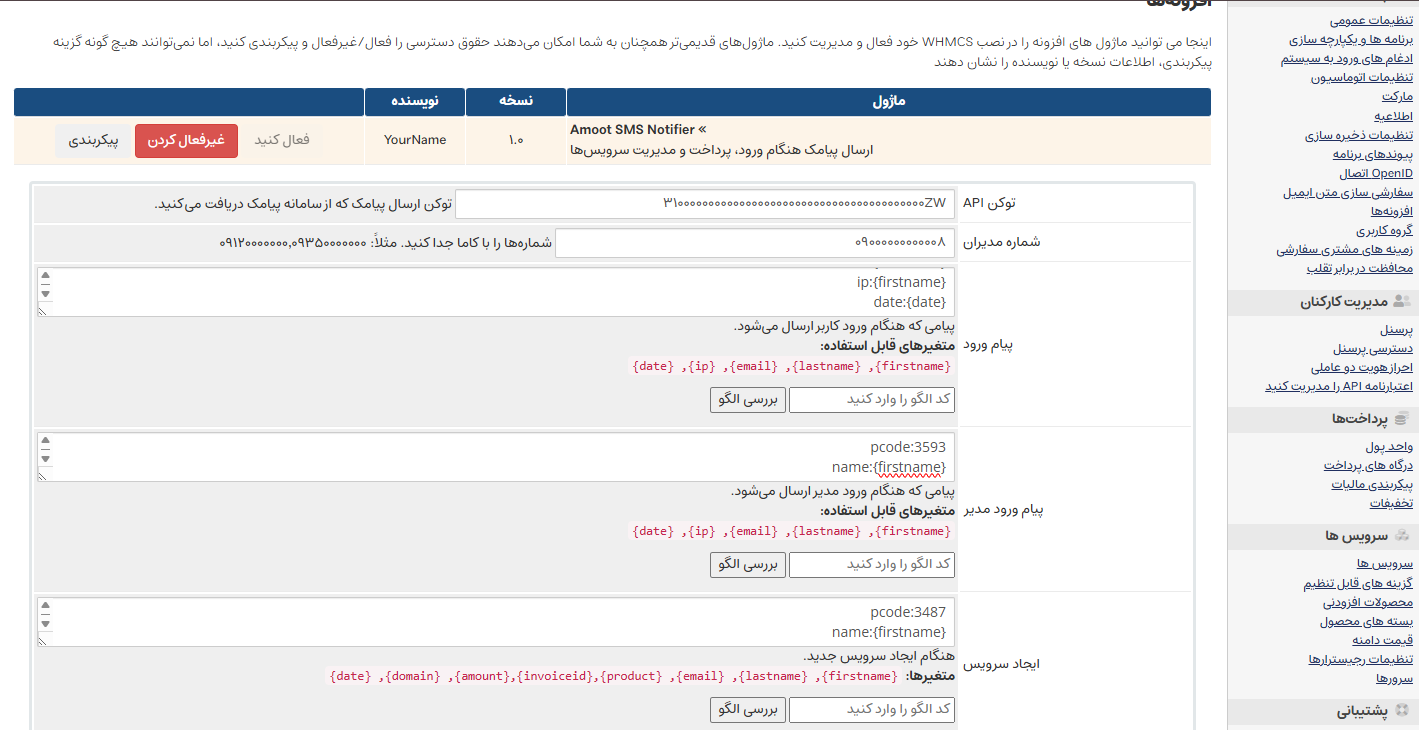Open تنظیمات اتوماسیون sidebar link
Image resolution: width=1419 pixels, height=730 pixels.
tap(1361, 77)
